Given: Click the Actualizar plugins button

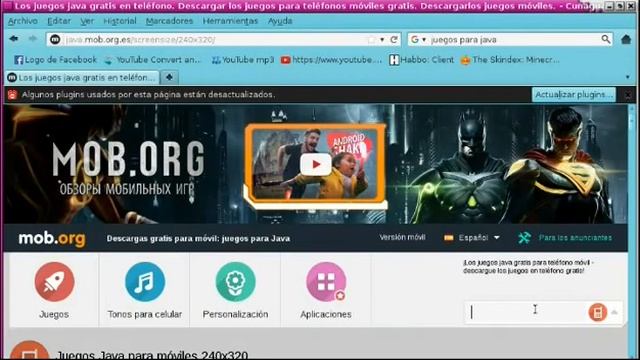Looking at the screenshot, I should click(x=574, y=95).
